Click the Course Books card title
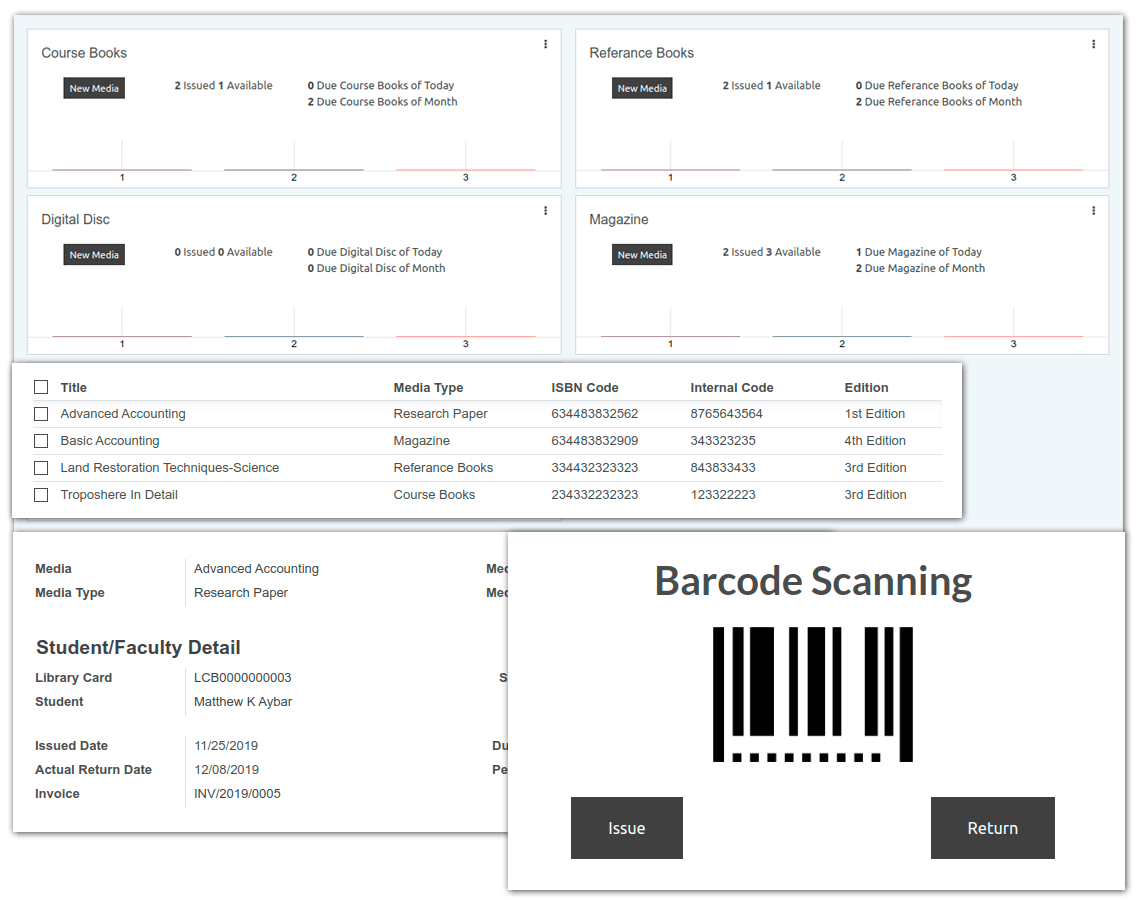 84,53
